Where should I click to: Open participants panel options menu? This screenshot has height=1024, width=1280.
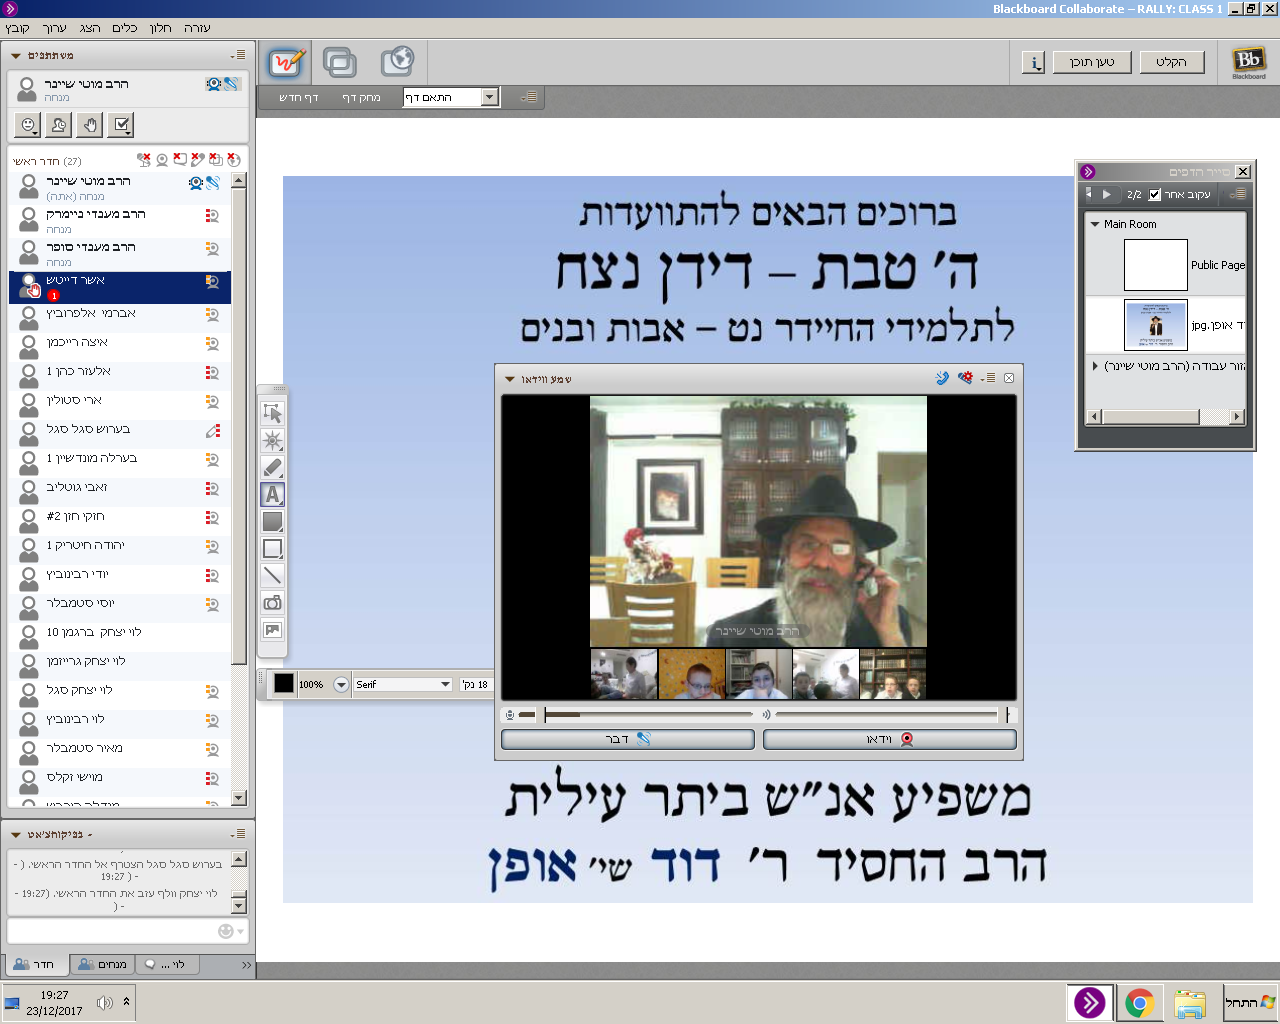tap(238, 55)
